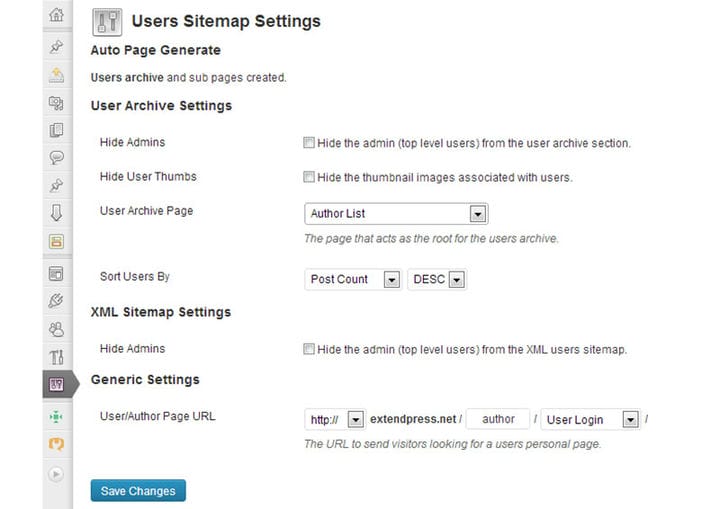
Task: Open the Users people icon in sidebar
Action: coord(56,329)
